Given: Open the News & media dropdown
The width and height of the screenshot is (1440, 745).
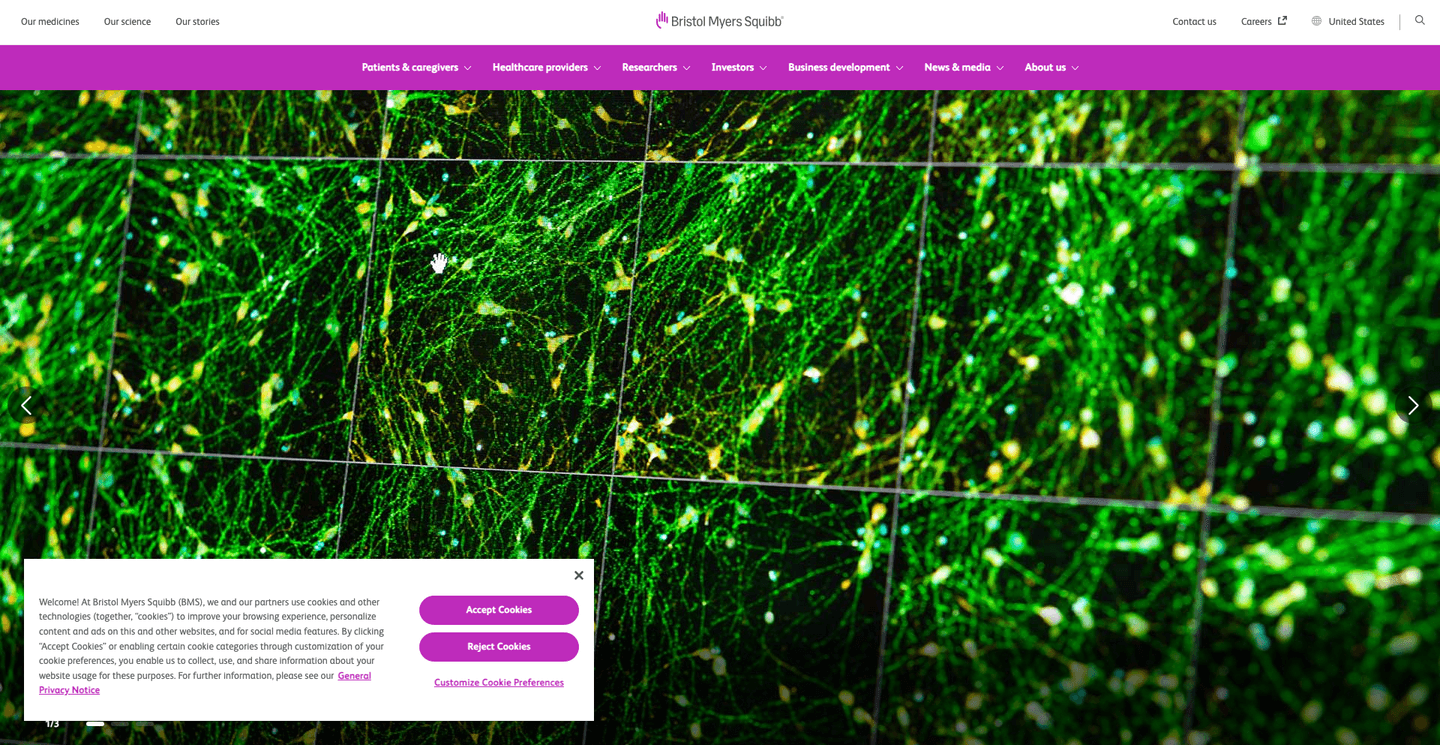Looking at the screenshot, I should coord(963,67).
